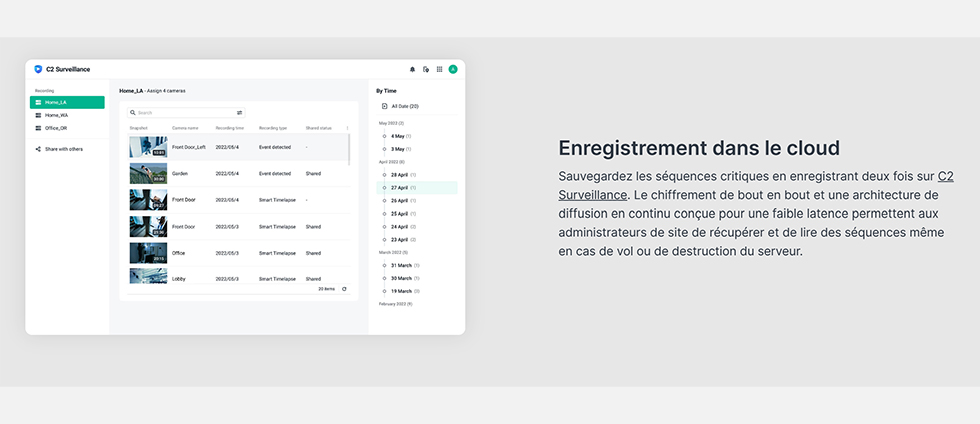Click the document icon next to bell
This screenshot has height=424, width=980.
pyautogui.click(x=426, y=69)
